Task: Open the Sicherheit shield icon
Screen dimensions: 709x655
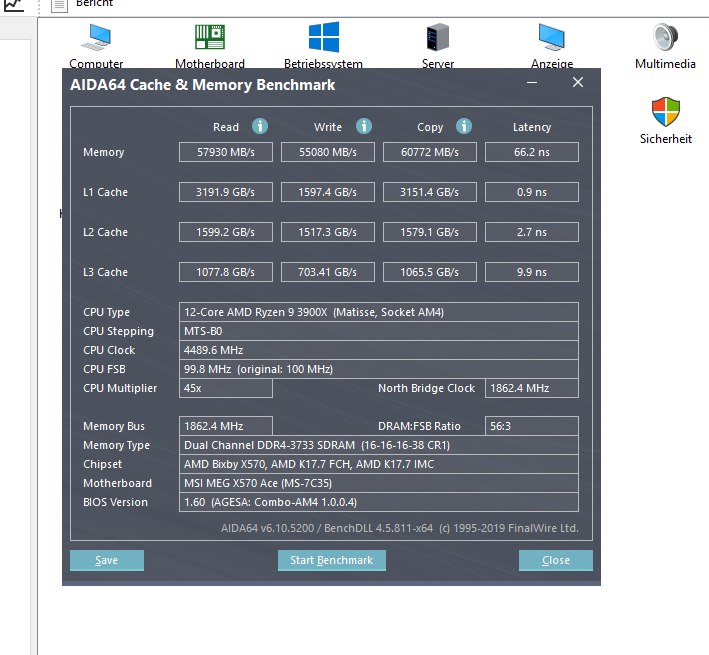Action: [666, 112]
